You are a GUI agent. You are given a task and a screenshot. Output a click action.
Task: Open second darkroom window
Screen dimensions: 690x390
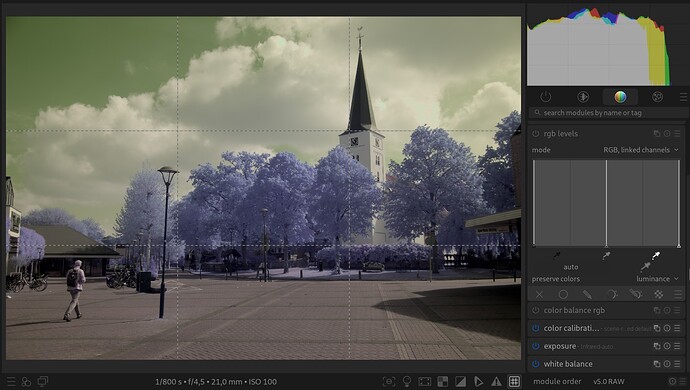tap(43, 382)
